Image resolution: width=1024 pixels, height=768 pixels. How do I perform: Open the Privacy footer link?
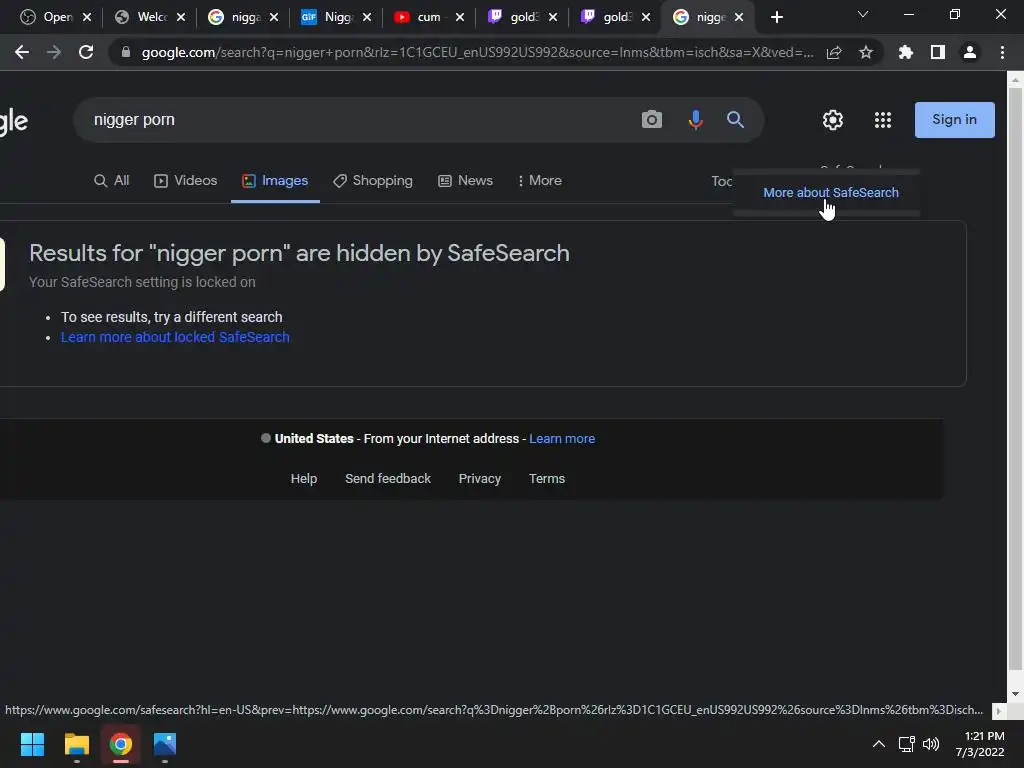pyautogui.click(x=479, y=479)
